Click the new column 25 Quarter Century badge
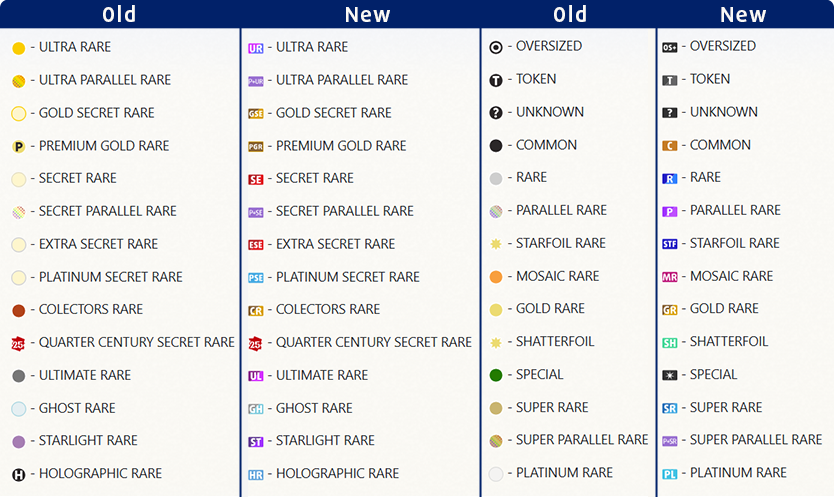The height and width of the screenshot is (497, 834). [255, 344]
